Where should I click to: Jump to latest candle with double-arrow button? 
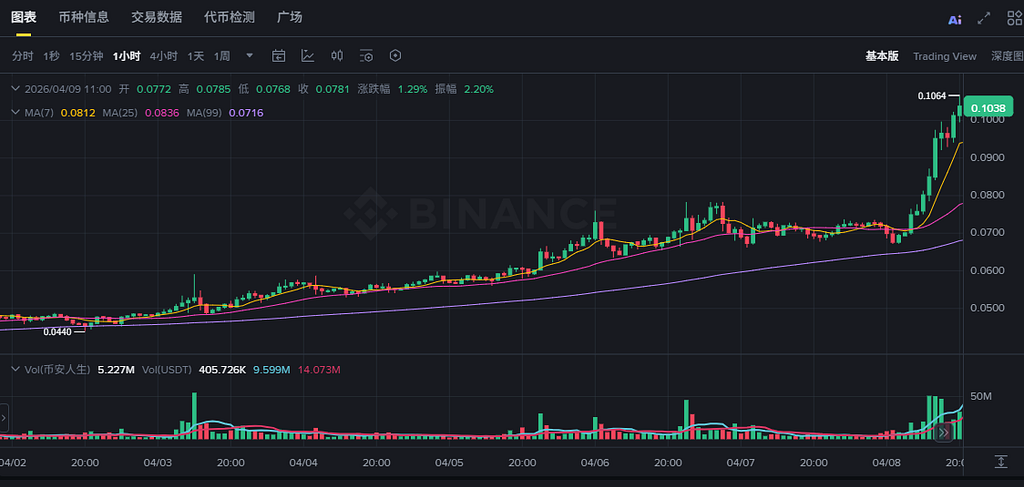pyautogui.click(x=944, y=432)
